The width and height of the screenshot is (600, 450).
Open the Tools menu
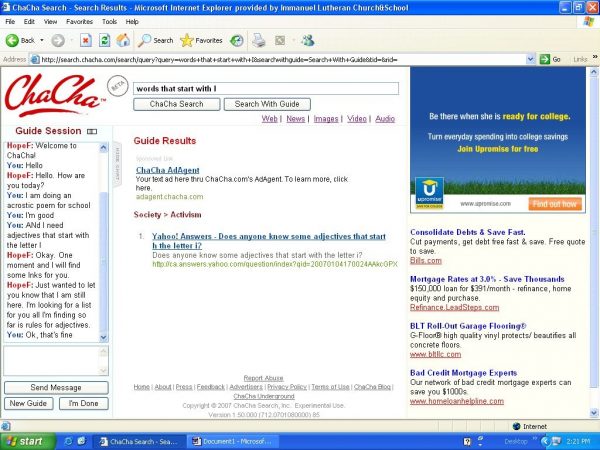[109, 22]
